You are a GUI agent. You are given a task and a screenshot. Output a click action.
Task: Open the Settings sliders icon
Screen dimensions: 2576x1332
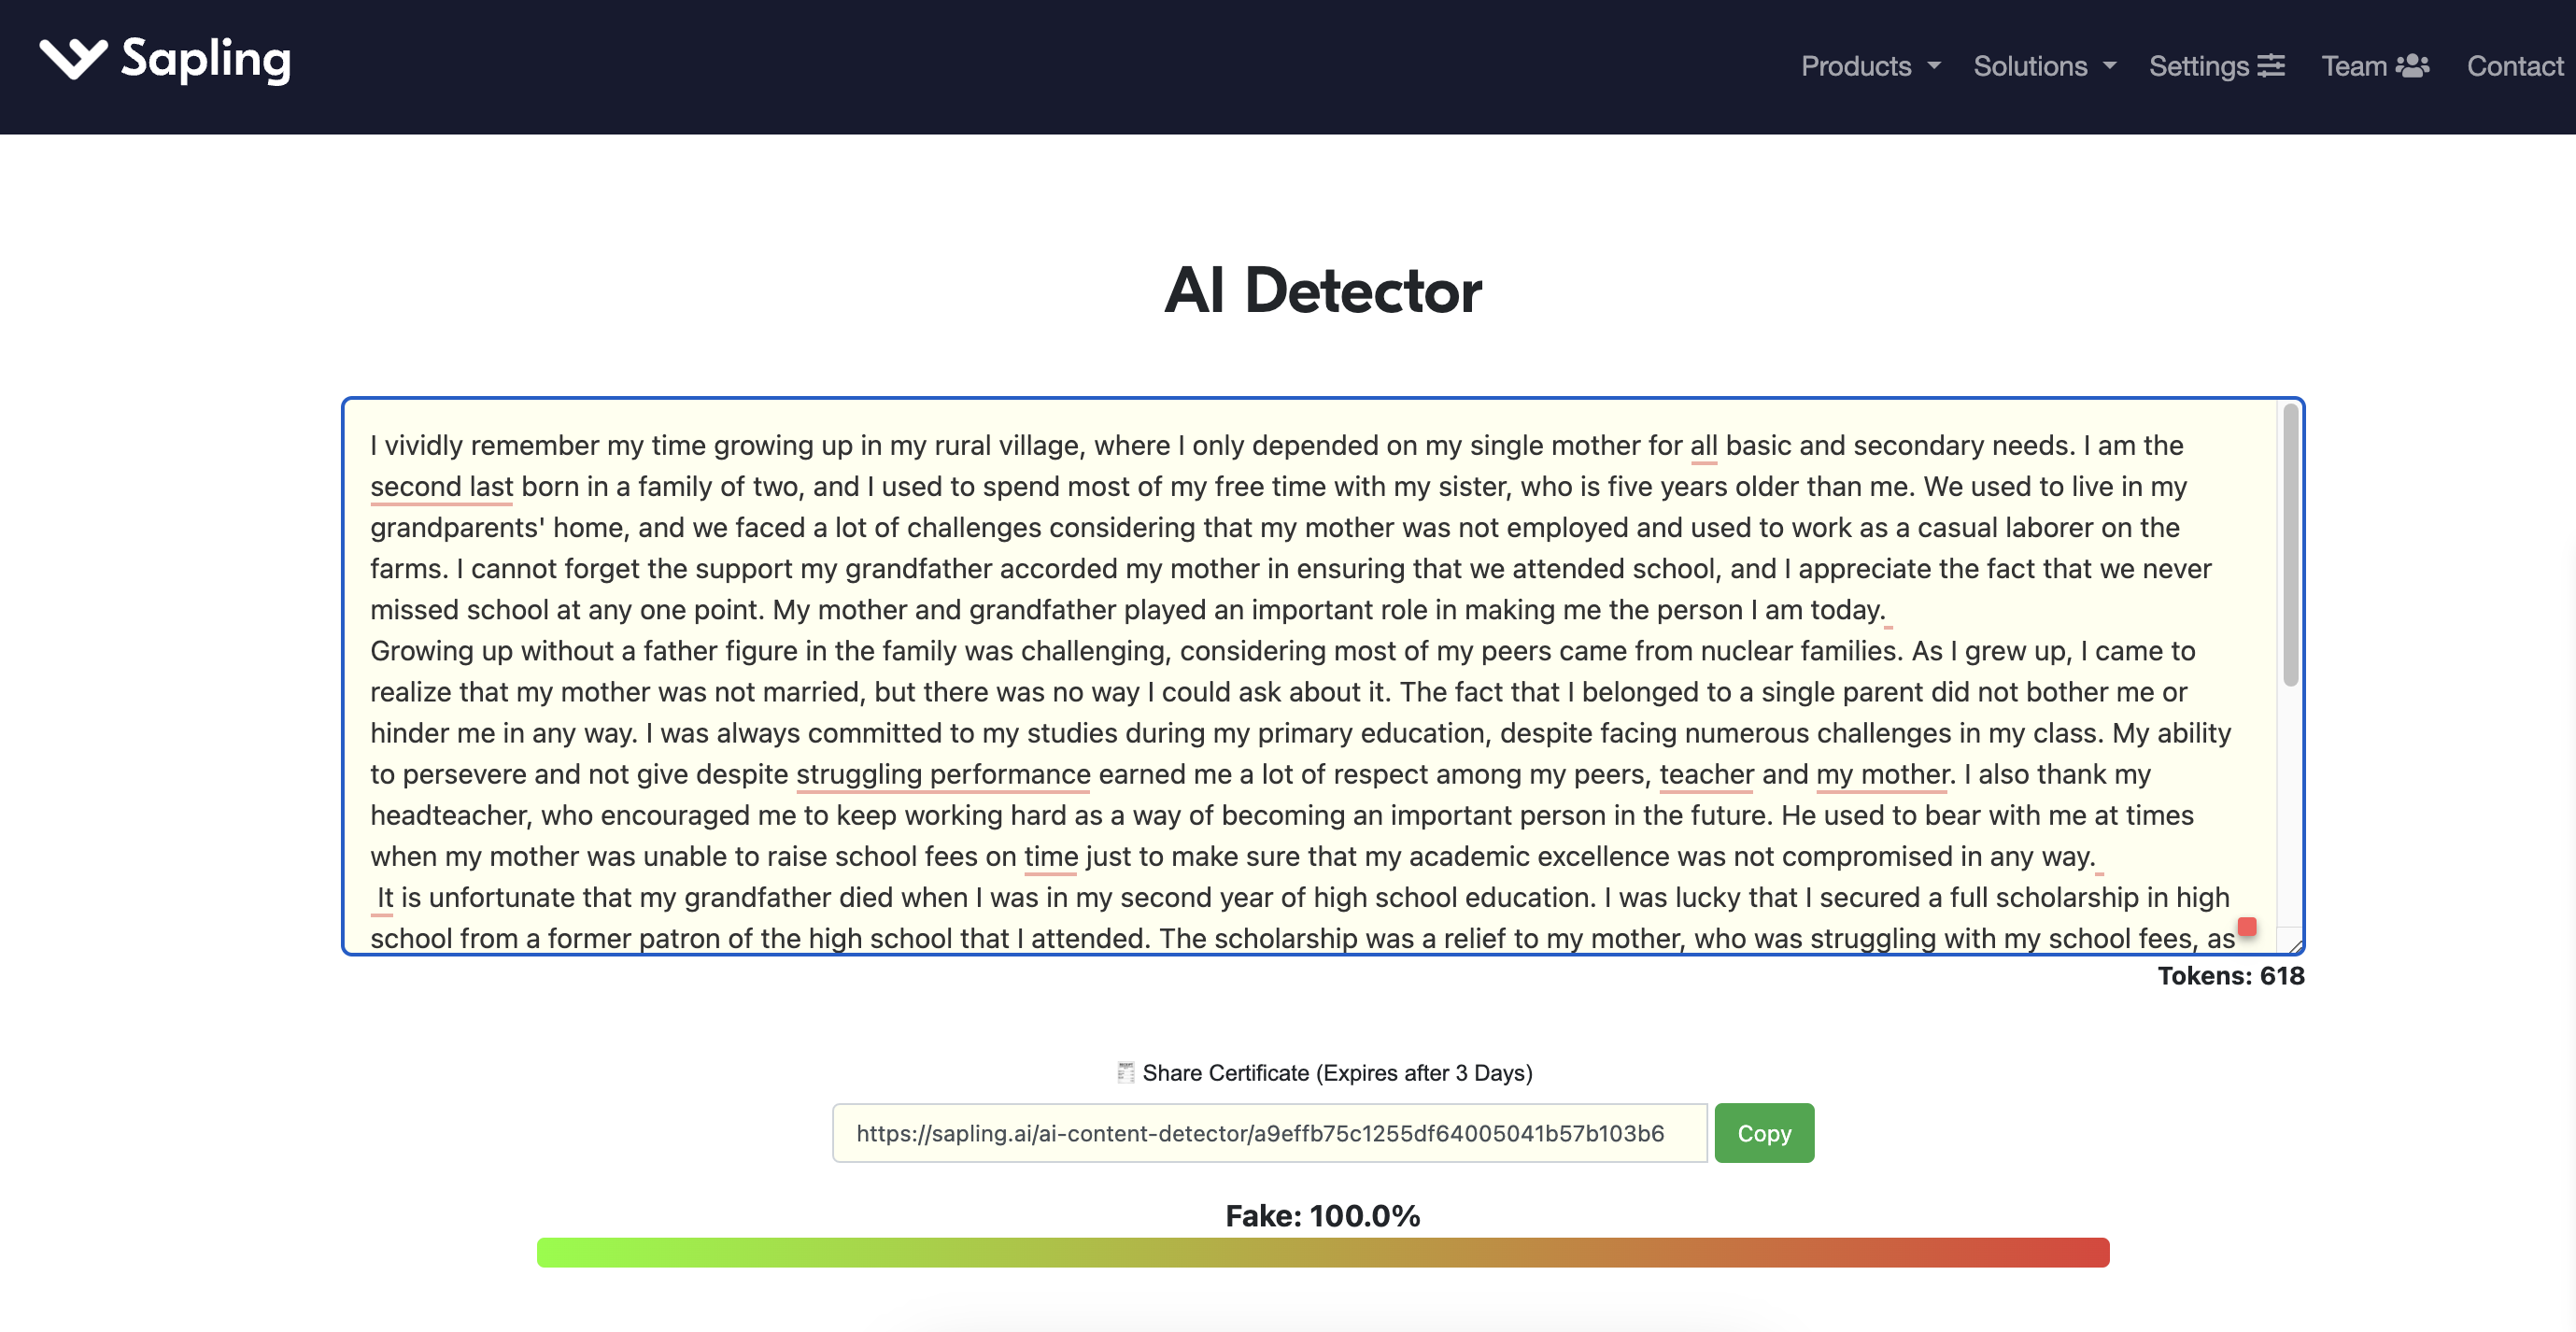[2271, 66]
